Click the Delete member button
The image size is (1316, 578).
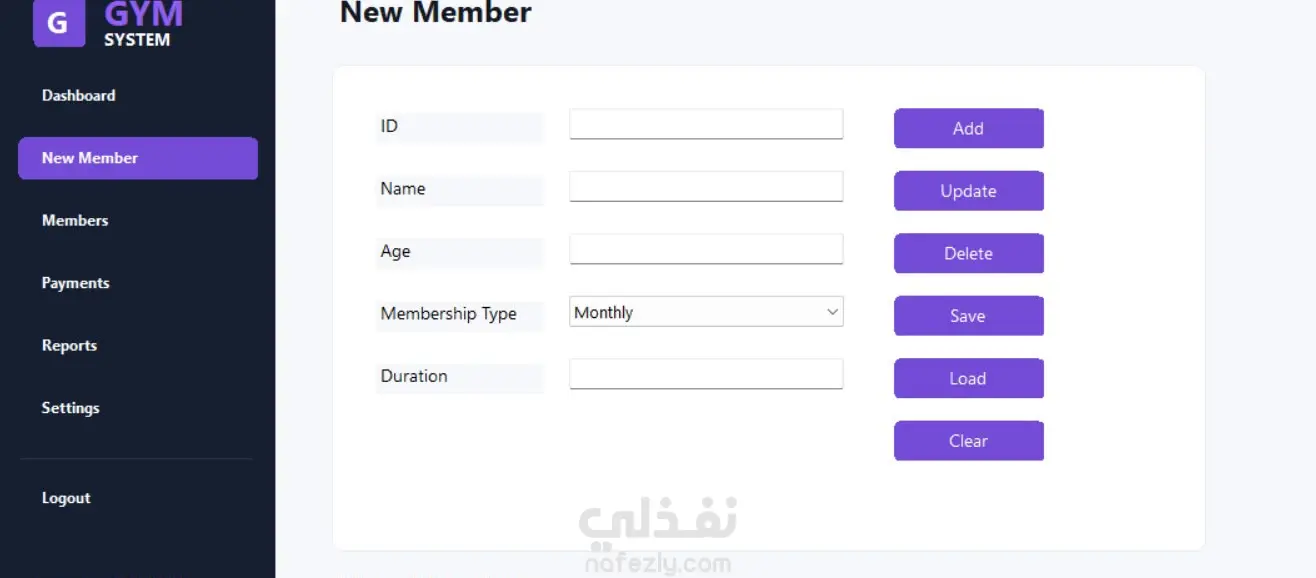point(968,253)
